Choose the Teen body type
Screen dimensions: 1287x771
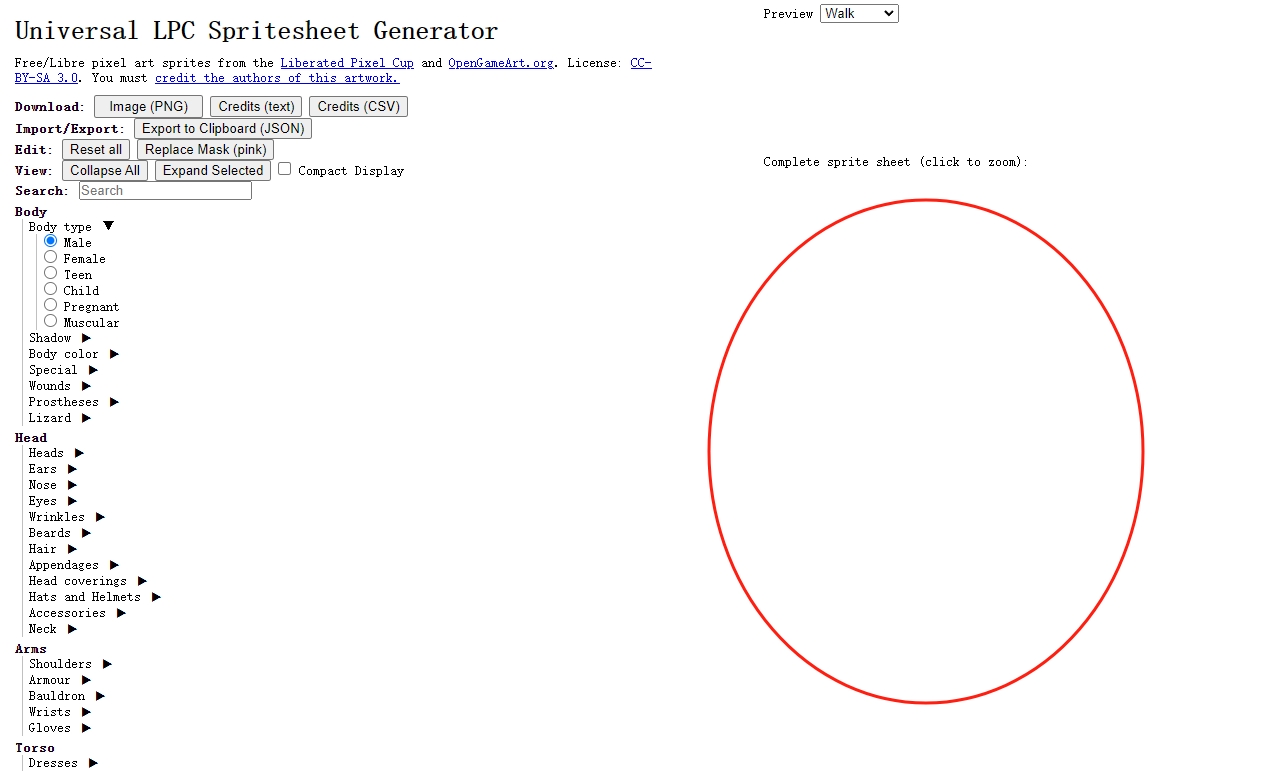(x=50, y=273)
